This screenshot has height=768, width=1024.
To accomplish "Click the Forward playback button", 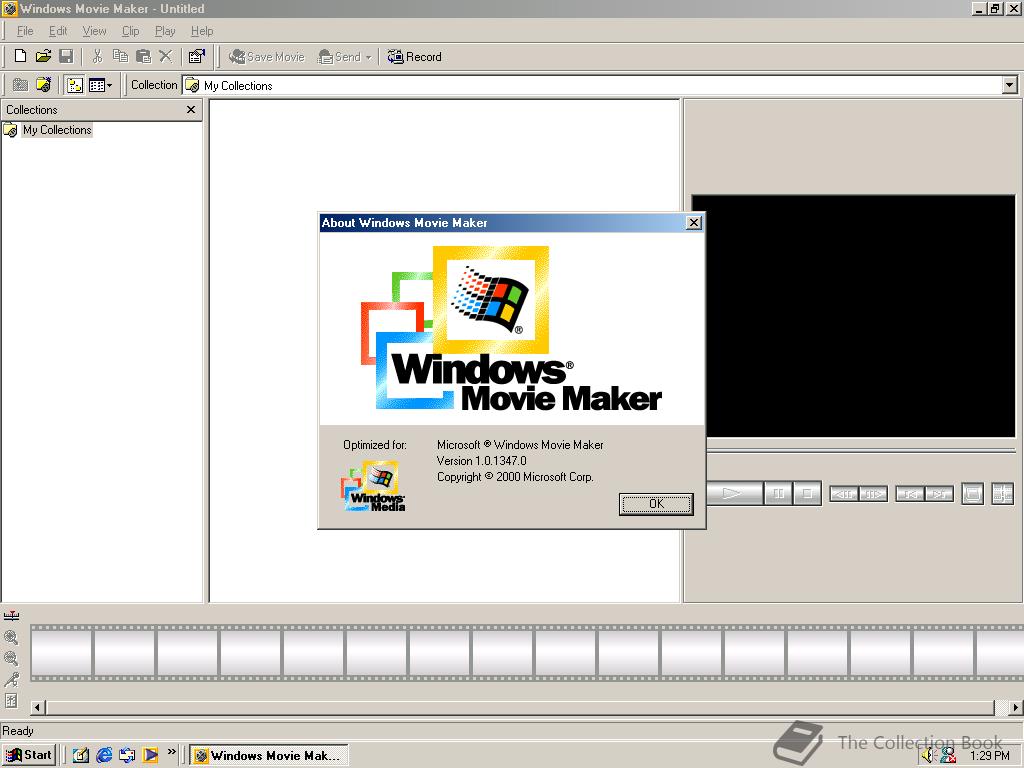I will [939, 494].
